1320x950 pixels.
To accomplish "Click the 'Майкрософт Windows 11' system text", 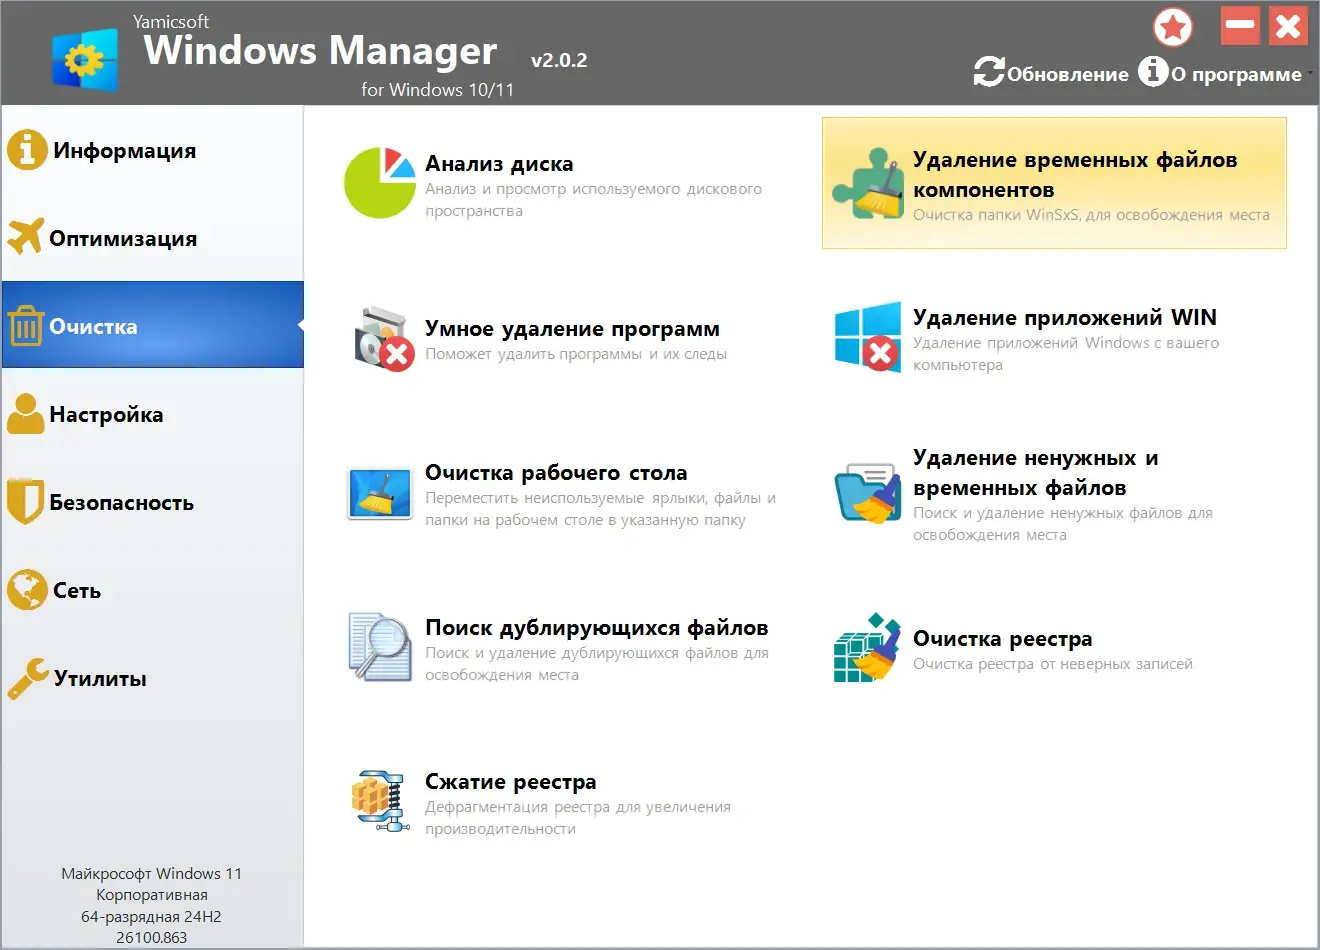I will 152,874.
